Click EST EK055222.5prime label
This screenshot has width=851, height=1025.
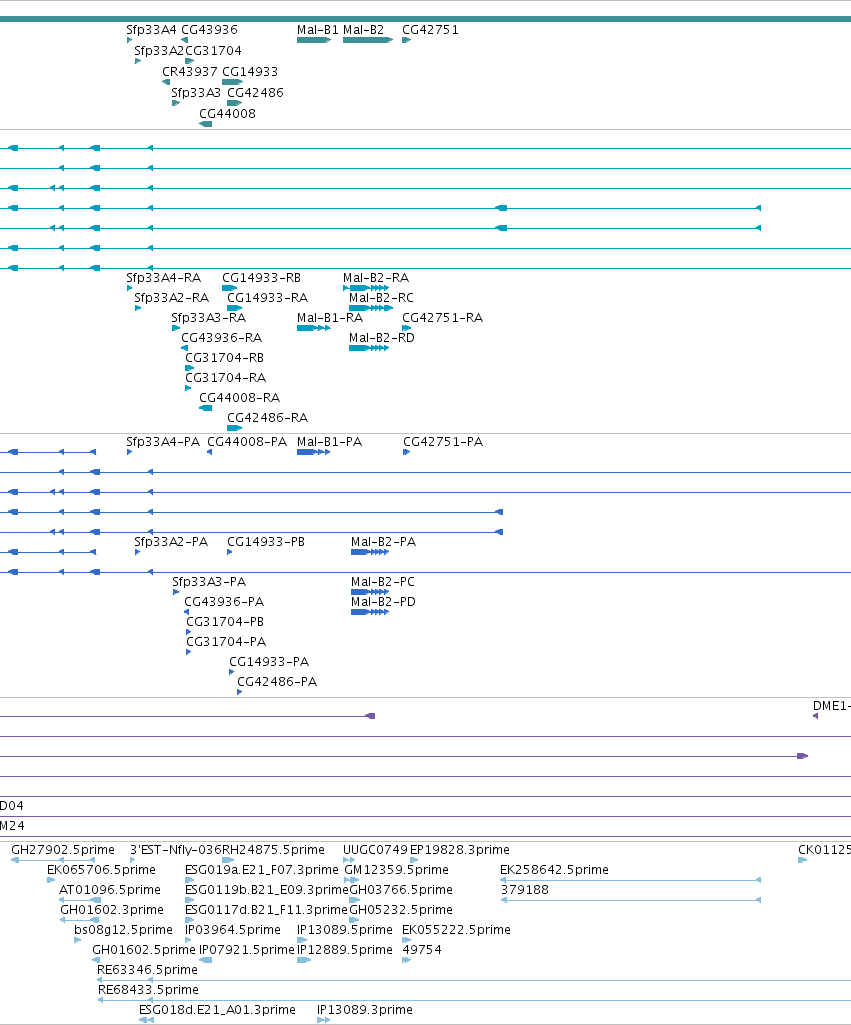click(456, 930)
